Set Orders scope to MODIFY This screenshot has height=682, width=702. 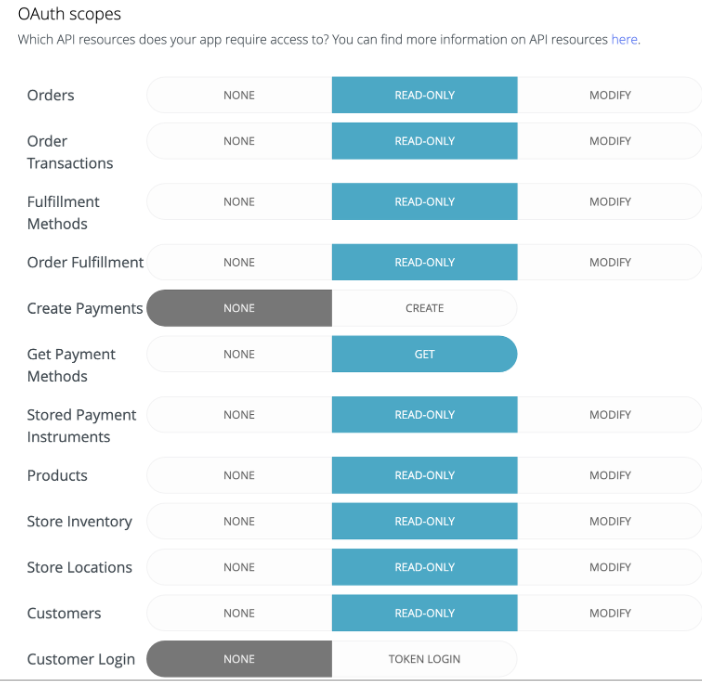(x=610, y=95)
